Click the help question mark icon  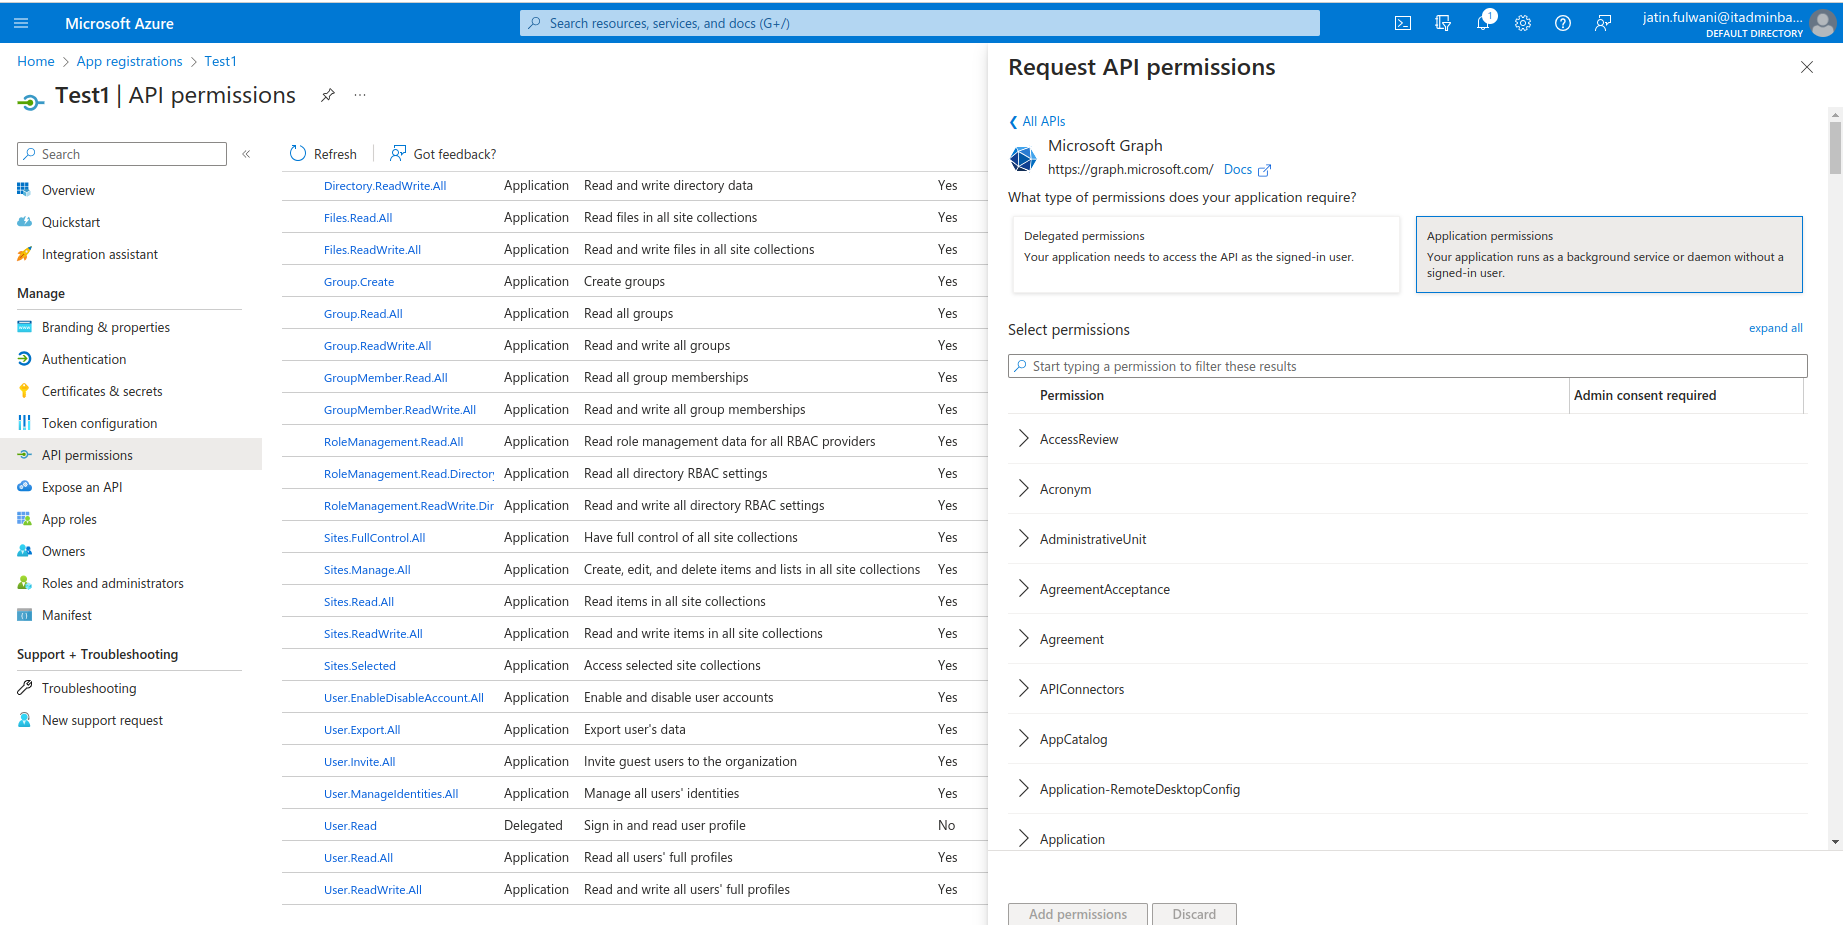click(x=1563, y=23)
